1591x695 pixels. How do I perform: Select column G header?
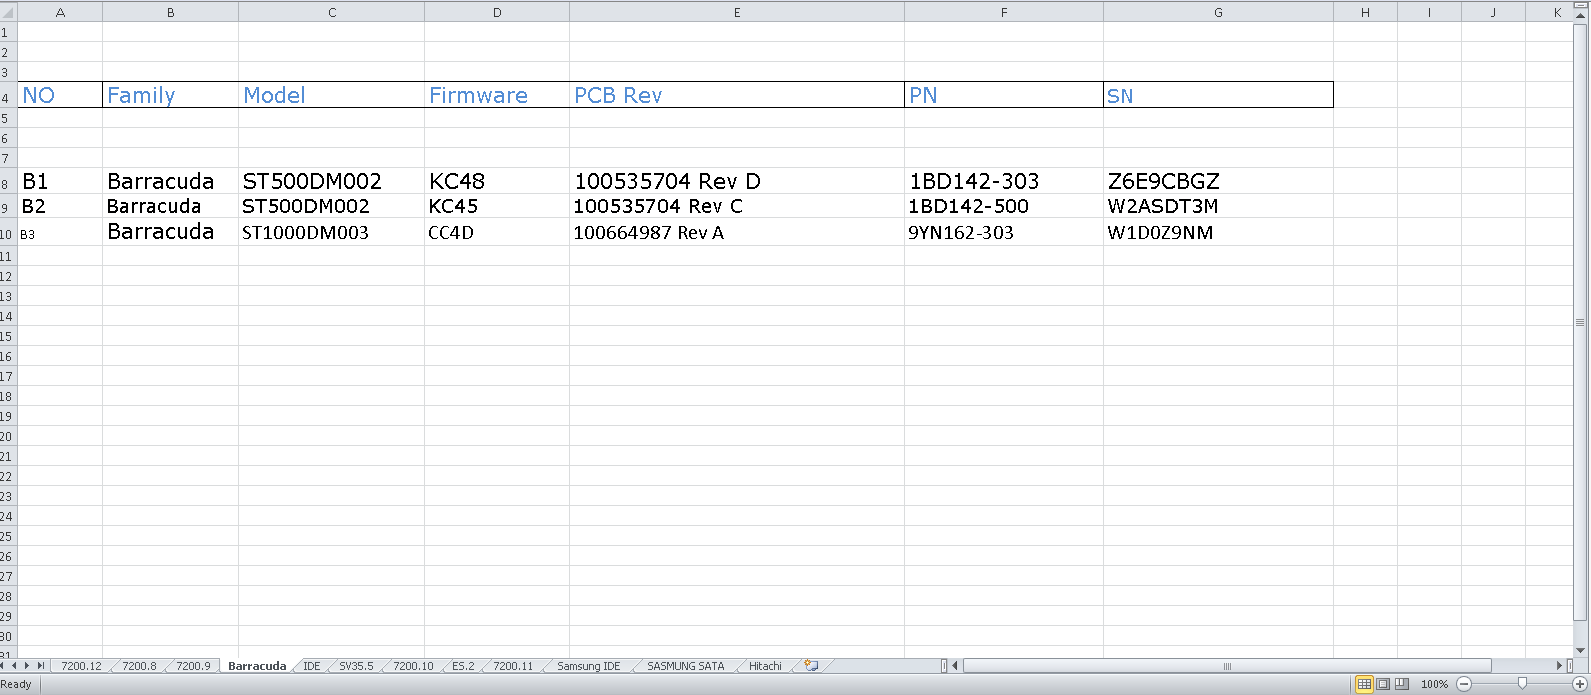point(1218,12)
